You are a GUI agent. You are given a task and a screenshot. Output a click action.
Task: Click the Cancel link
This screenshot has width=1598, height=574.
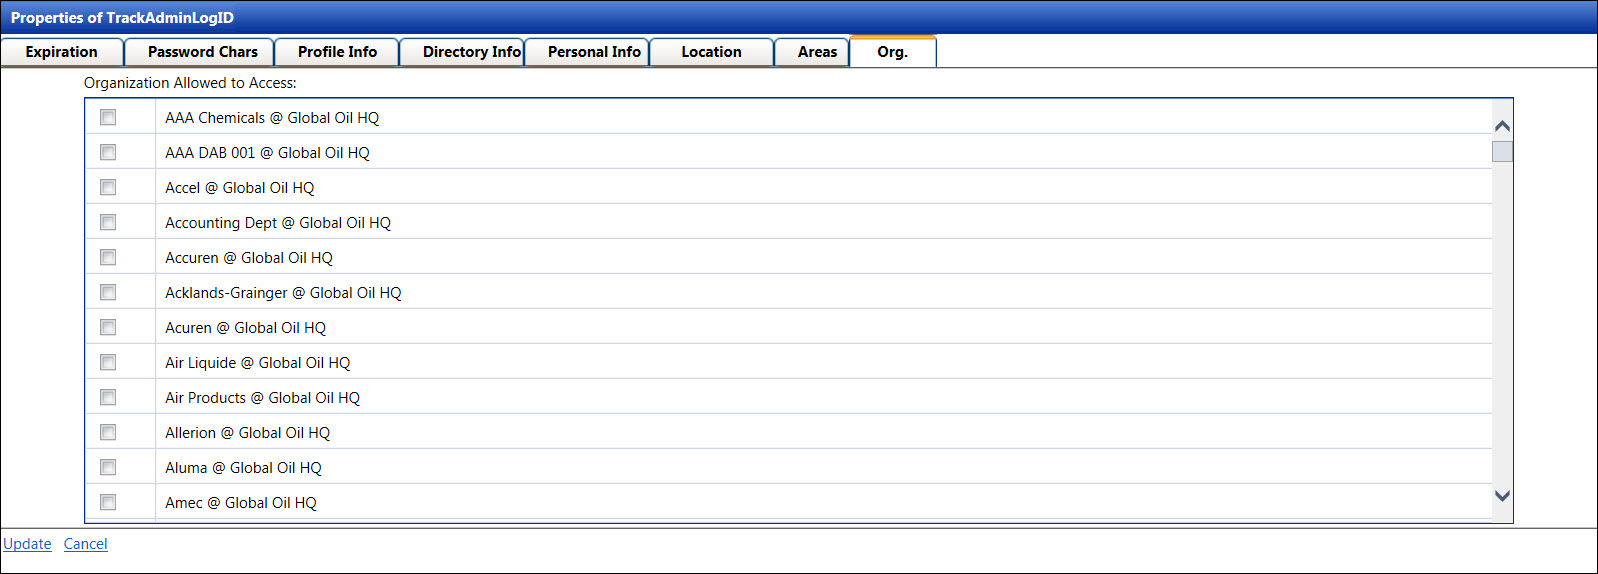point(86,544)
